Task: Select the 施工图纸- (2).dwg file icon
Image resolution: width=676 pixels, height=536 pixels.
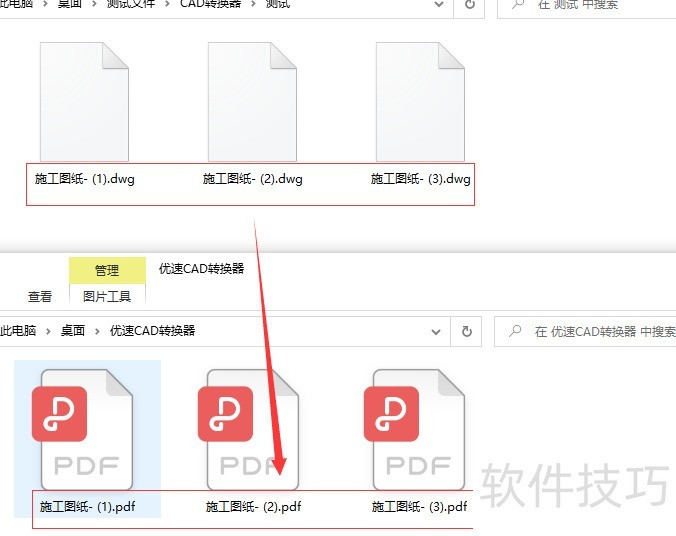Action: 252,101
